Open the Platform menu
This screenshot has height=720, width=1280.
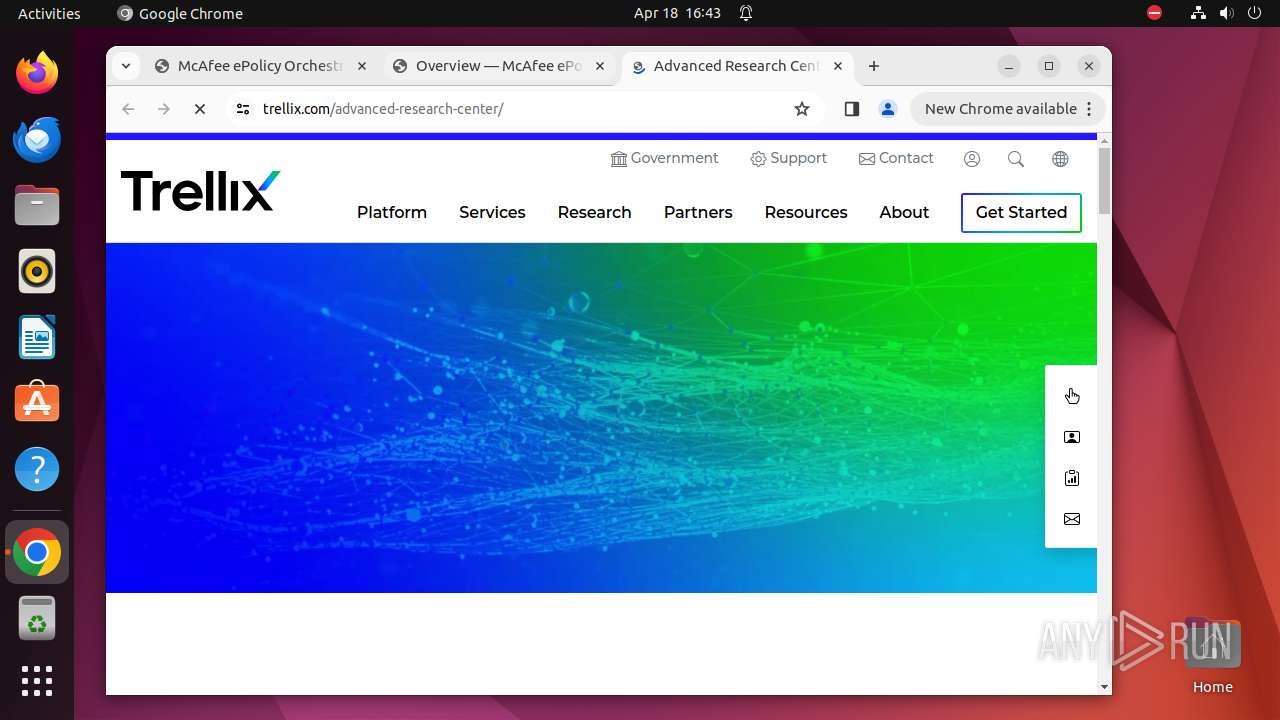392,212
